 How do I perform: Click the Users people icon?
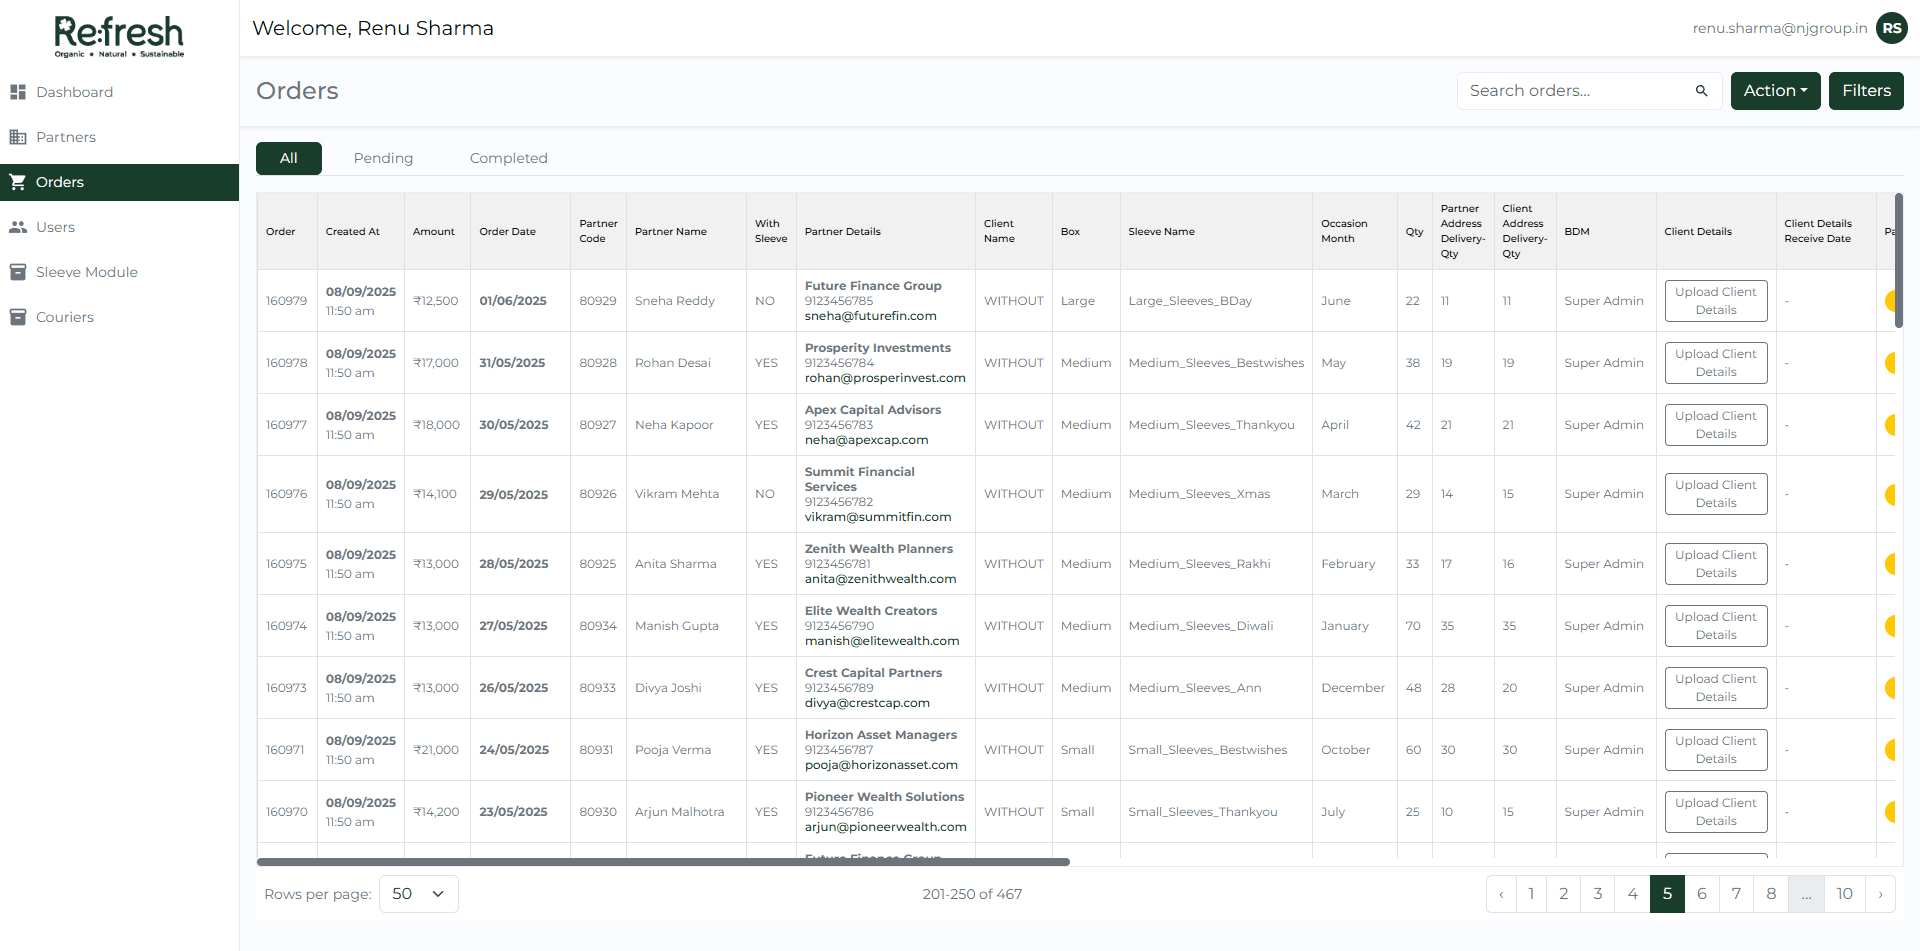(x=17, y=227)
